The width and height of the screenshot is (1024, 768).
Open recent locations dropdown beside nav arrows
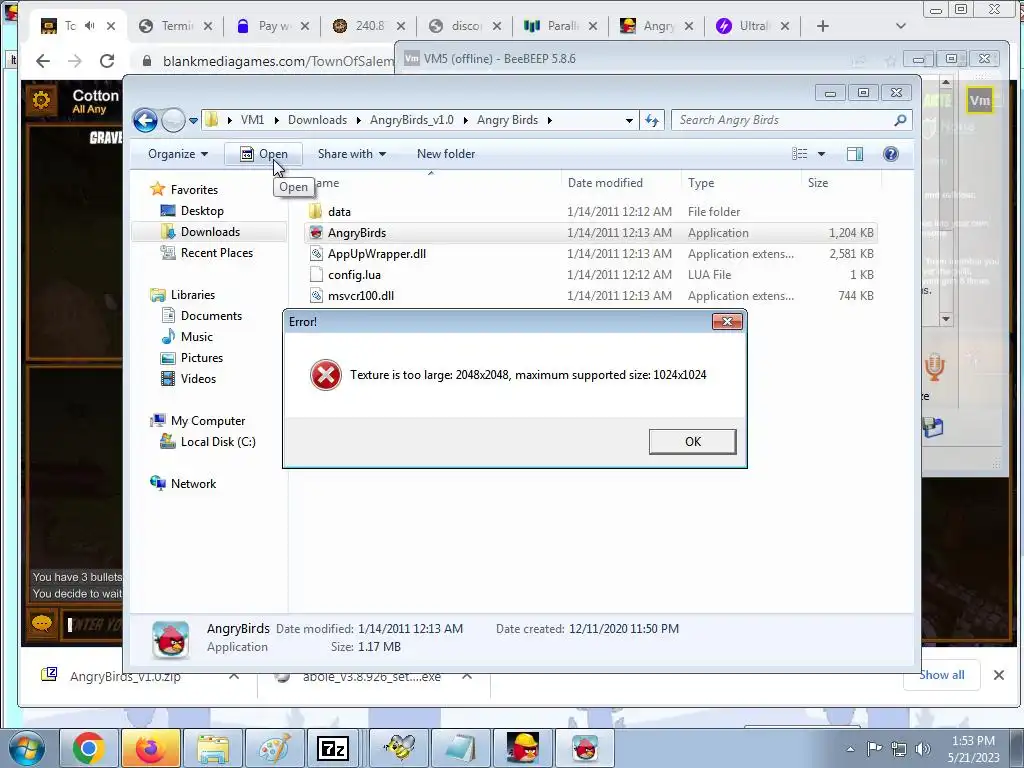click(x=193, y=121)
